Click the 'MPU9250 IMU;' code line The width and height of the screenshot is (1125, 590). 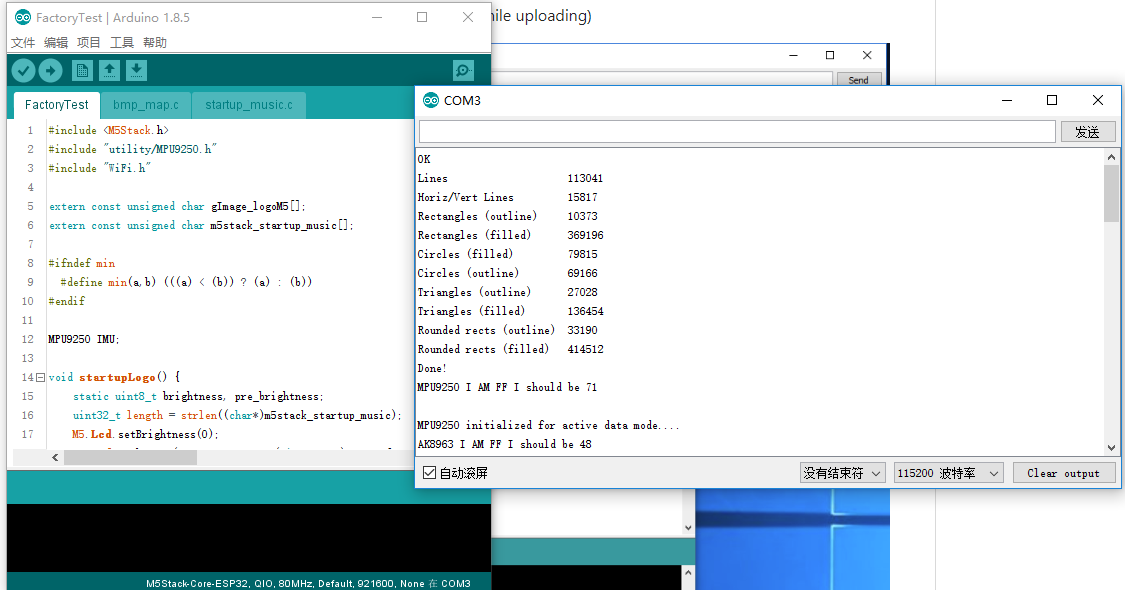click(x=84, y=340)
